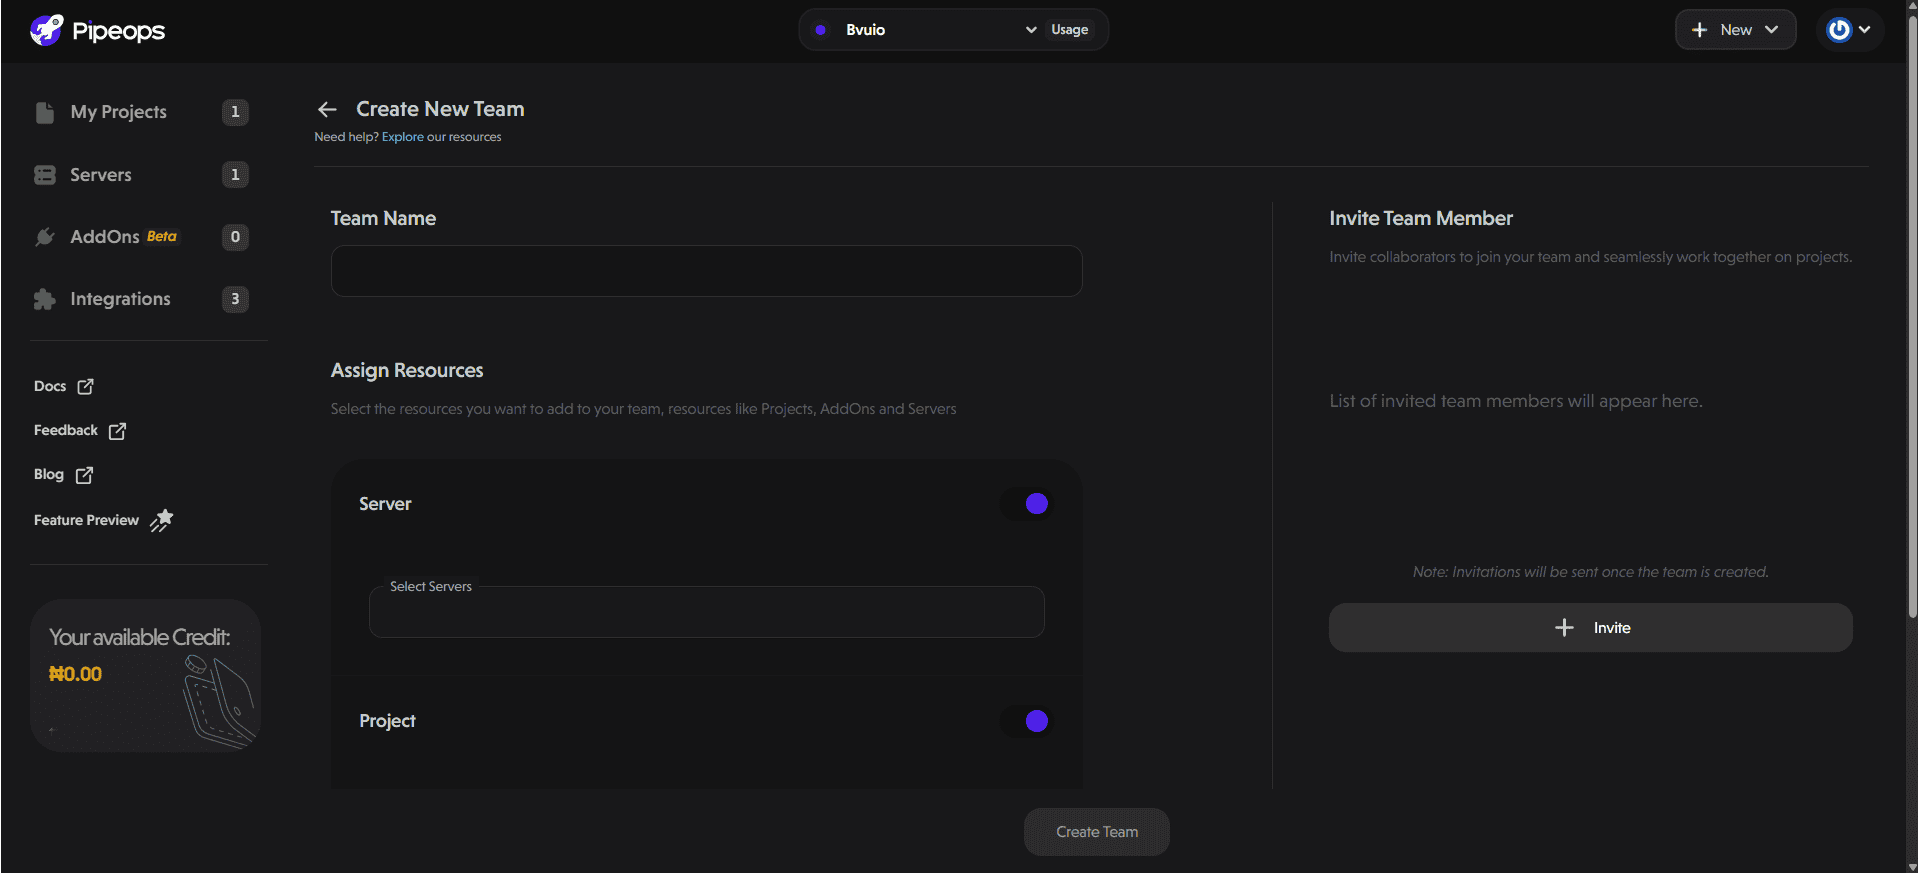Click the Create Team button
This screenshot has height=873, width=1918.
[1097, 832]
